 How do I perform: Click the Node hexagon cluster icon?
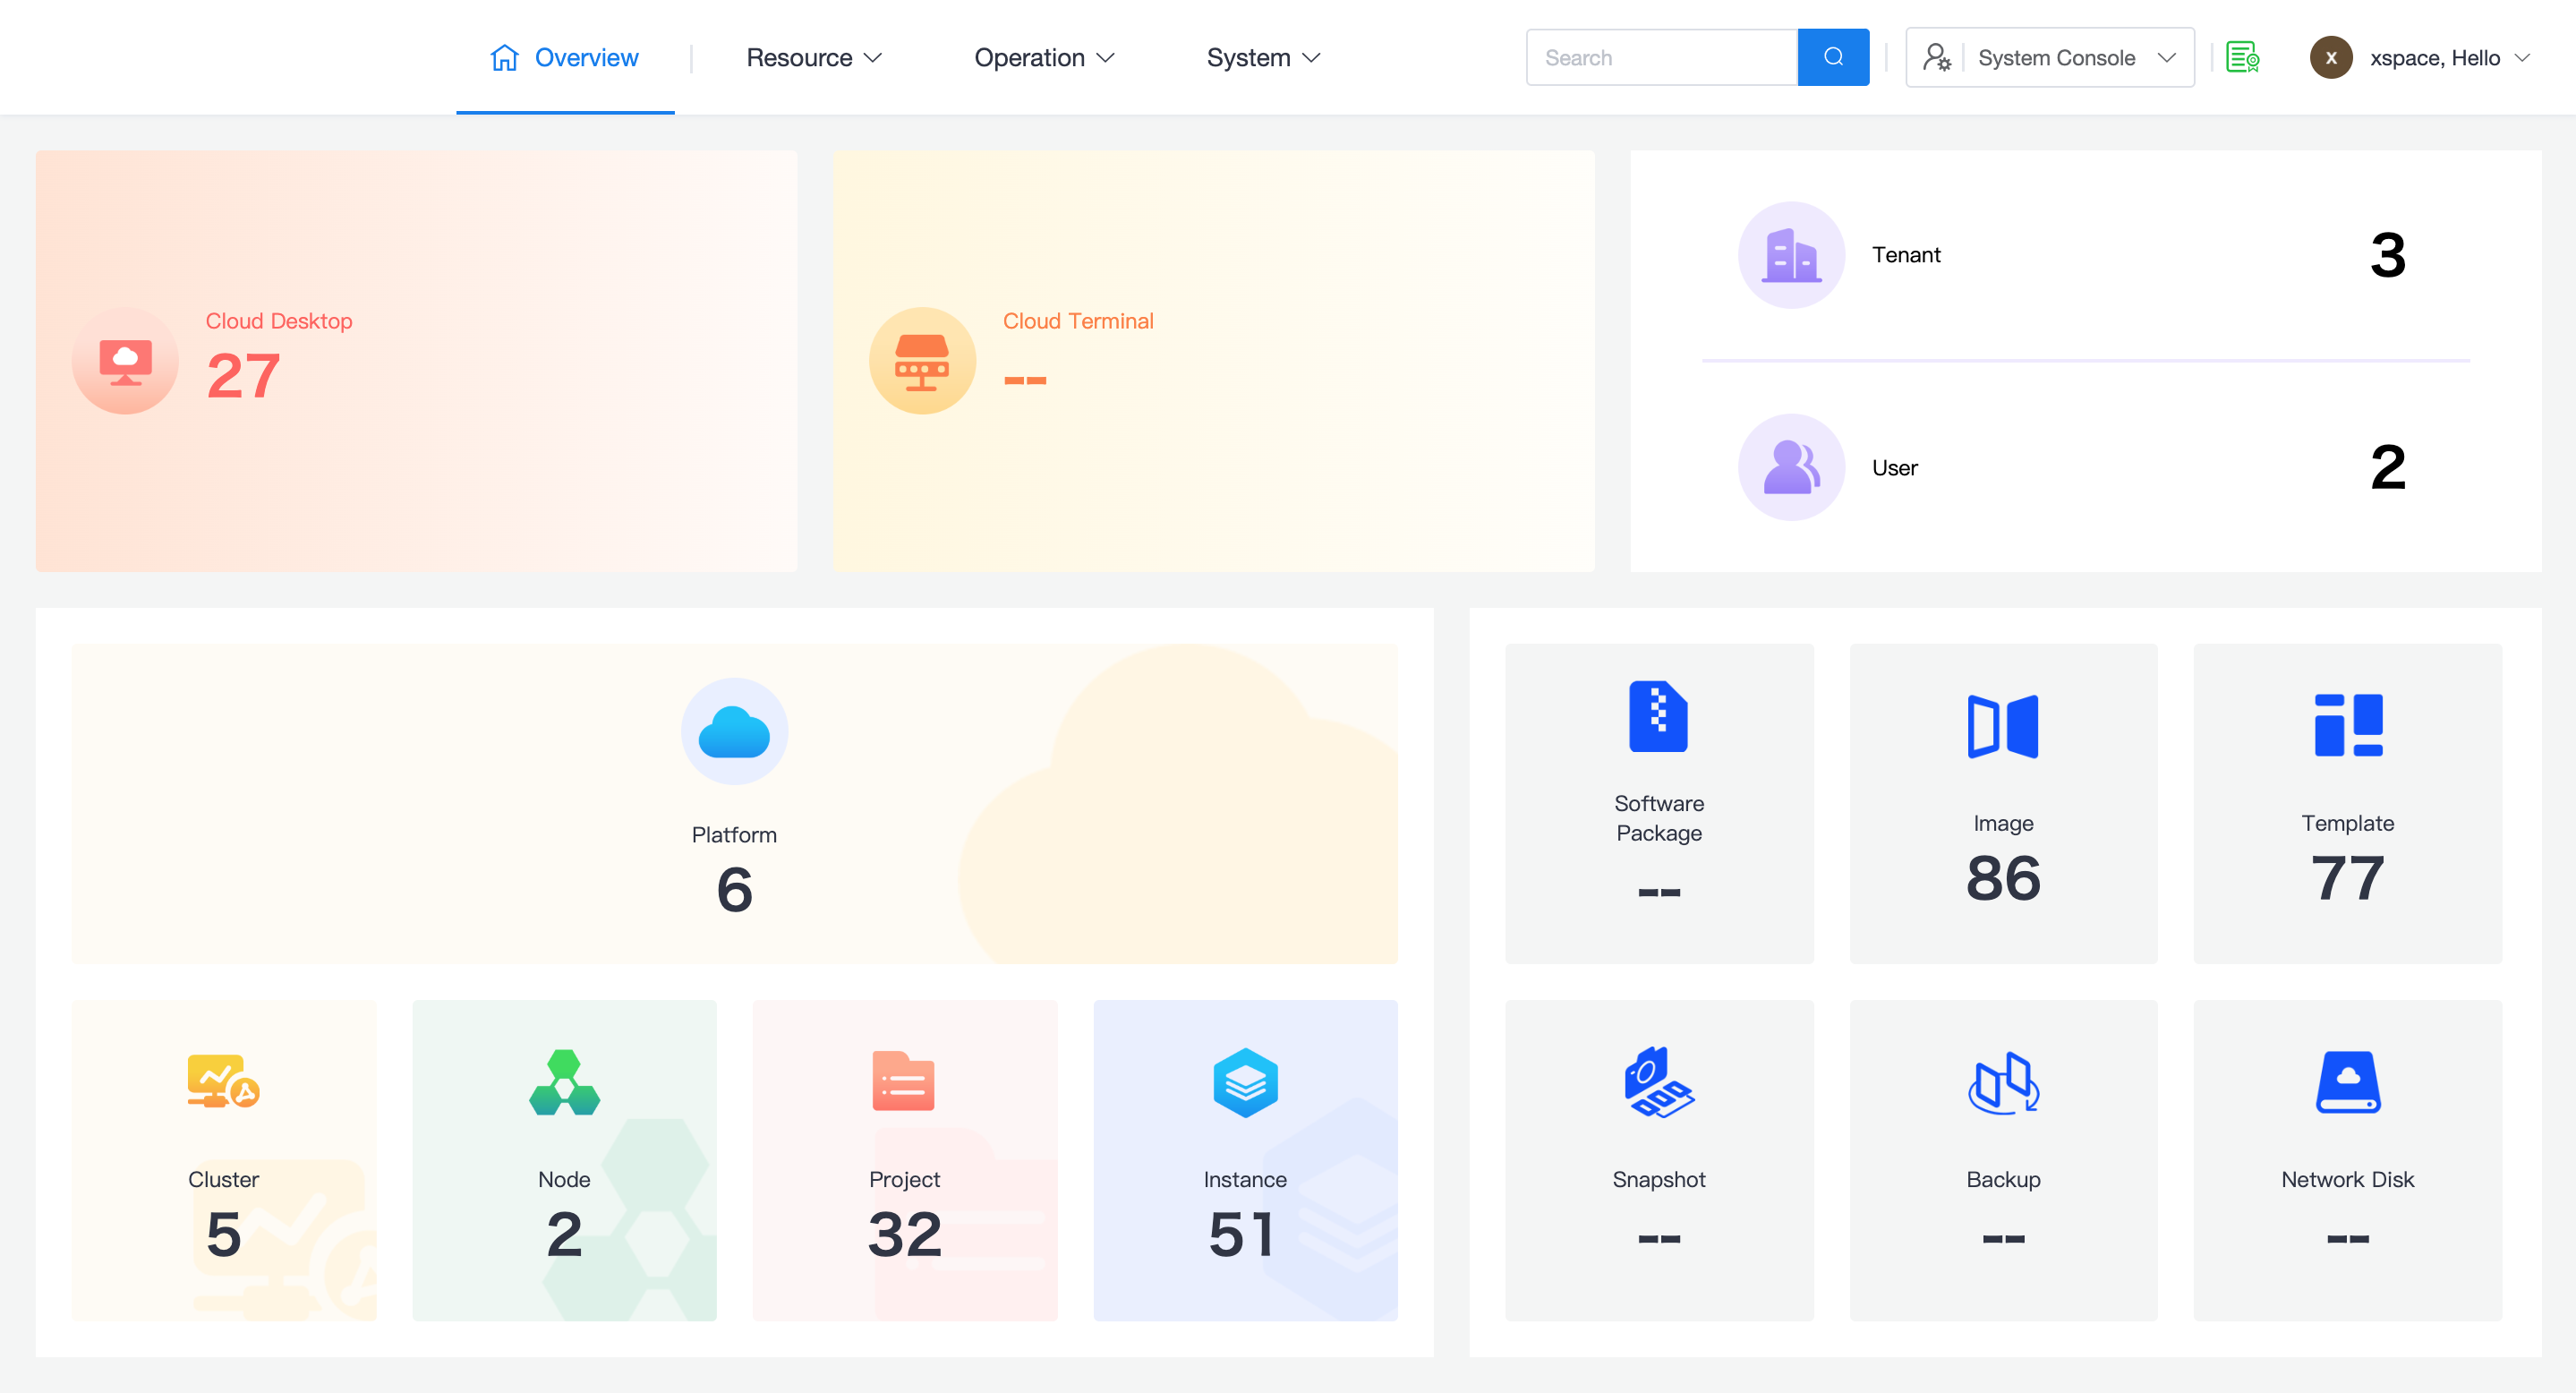pos(564,1082)
